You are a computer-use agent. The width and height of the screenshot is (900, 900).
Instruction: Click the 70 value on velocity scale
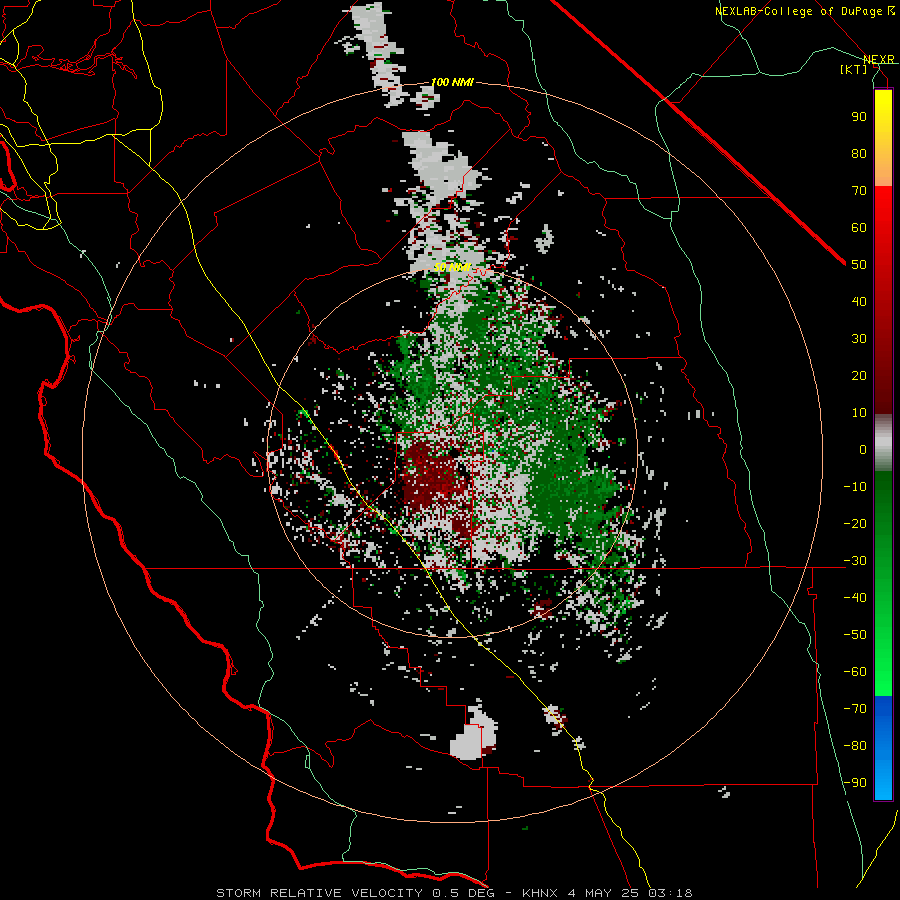(859, 191)
